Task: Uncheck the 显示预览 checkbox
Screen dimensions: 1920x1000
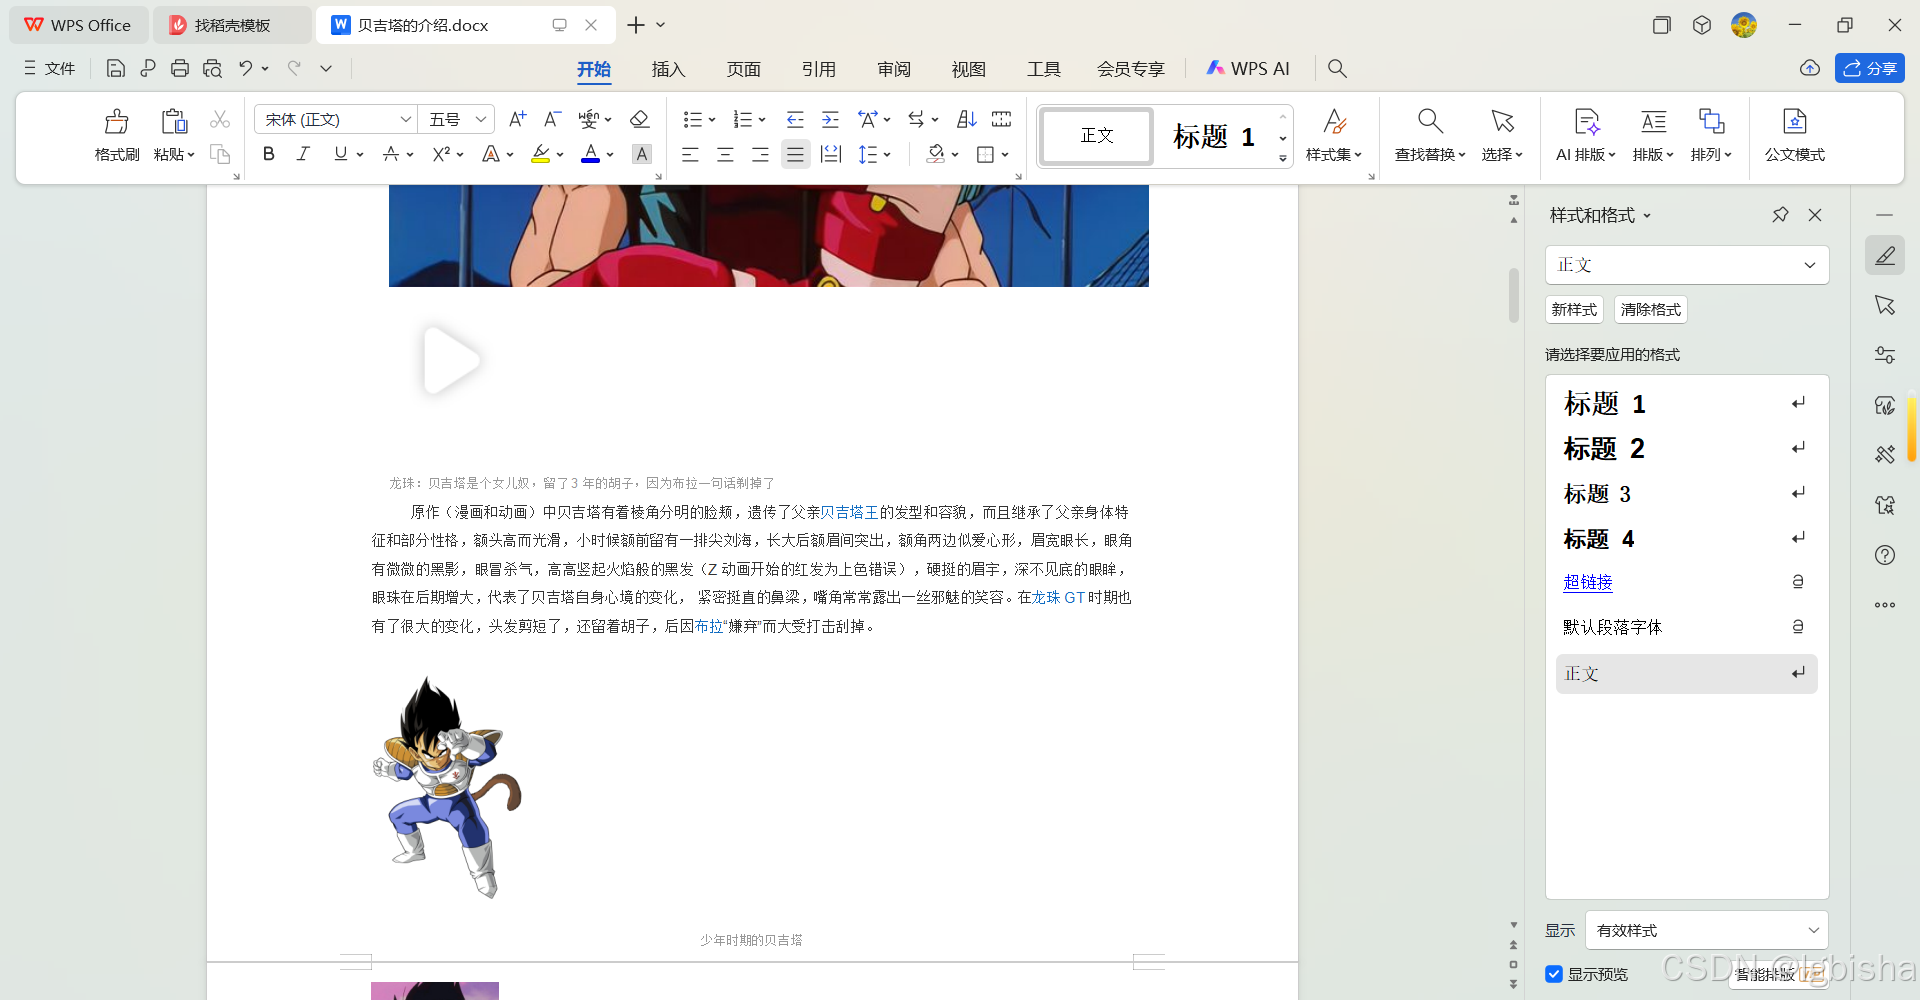Action: point(1554,974)
